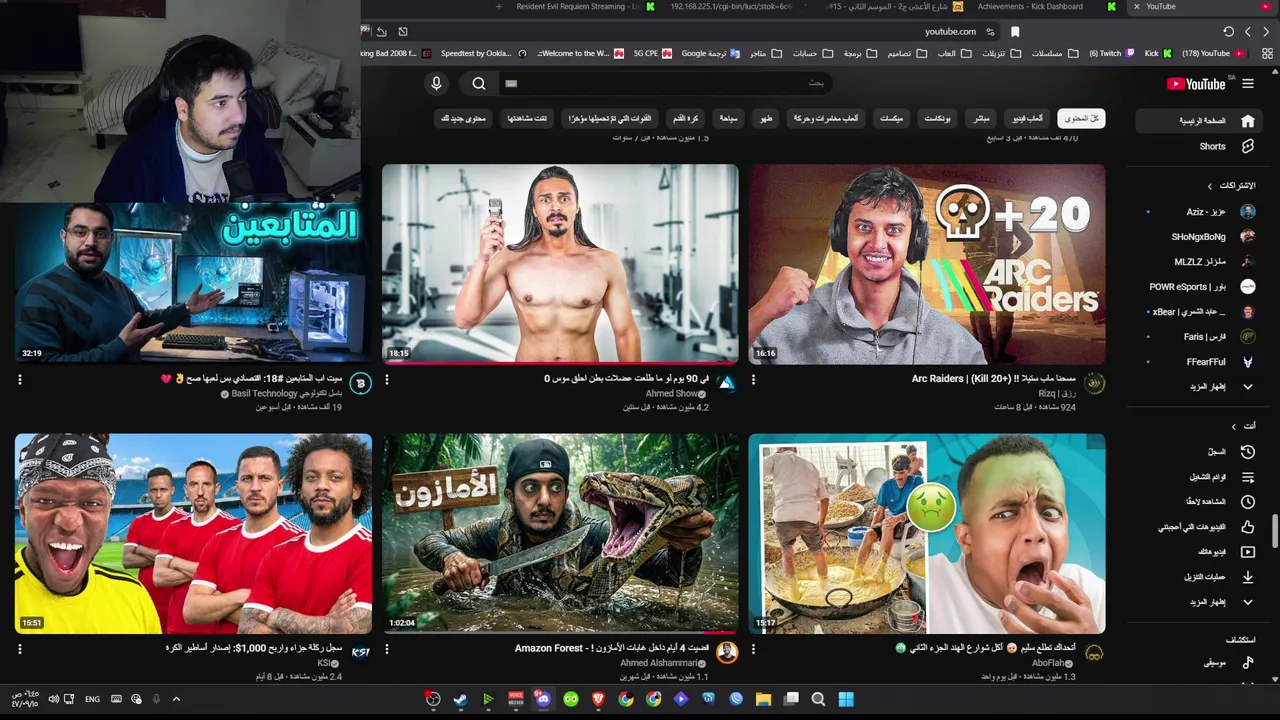Select the 'كرة القدم' filter chip
This screenshot has width=1280, height=720.
(686, 118)
